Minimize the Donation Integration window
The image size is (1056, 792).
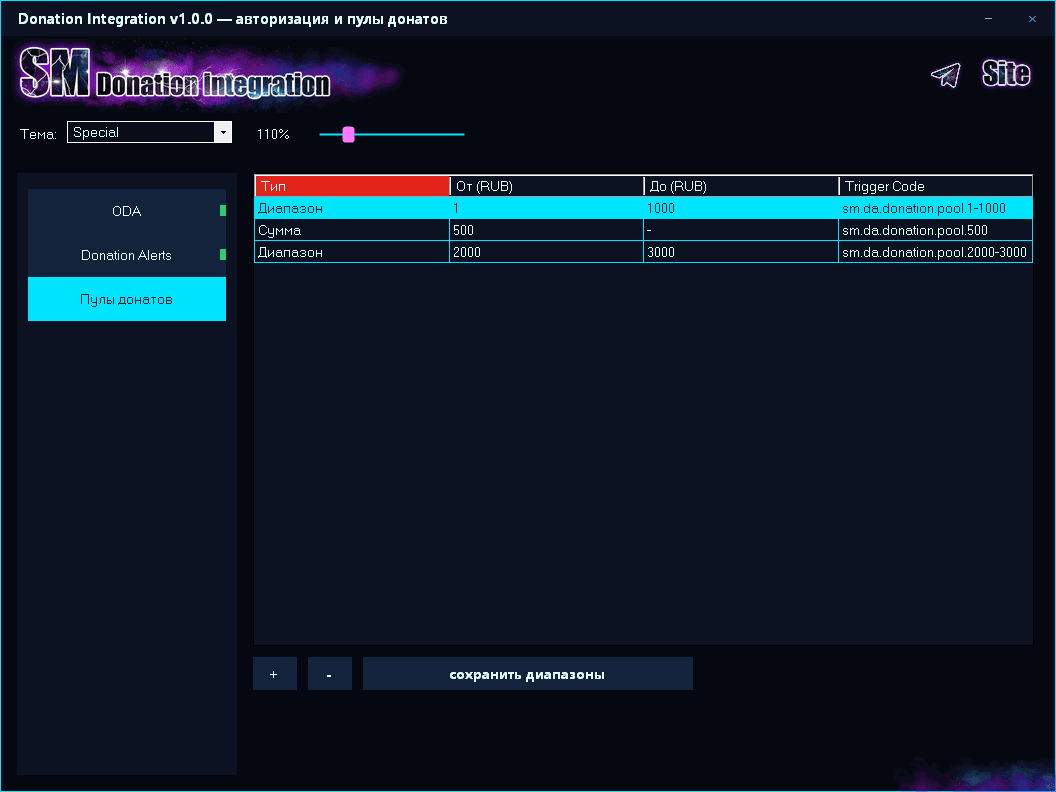(988, 19)
